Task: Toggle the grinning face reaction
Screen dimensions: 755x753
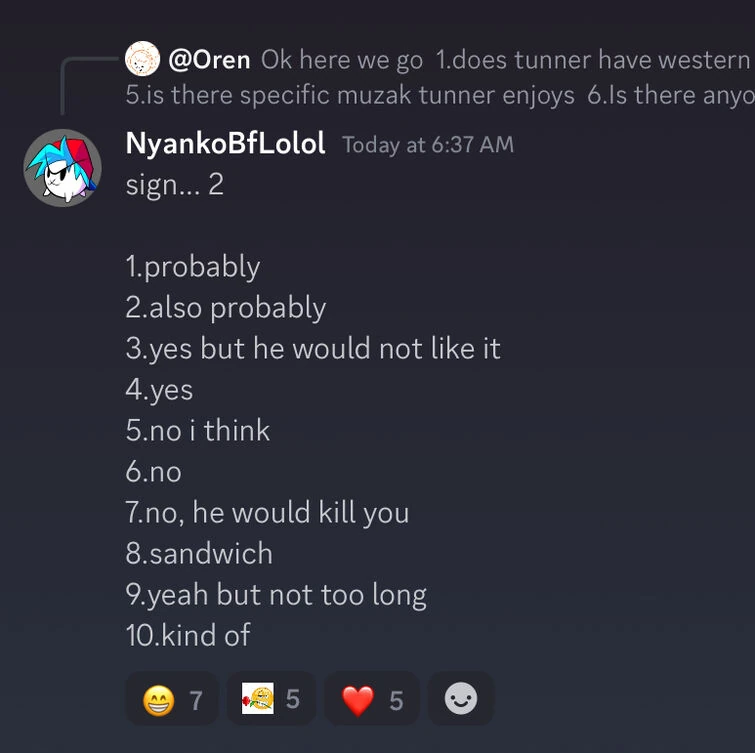Action: 172,700
